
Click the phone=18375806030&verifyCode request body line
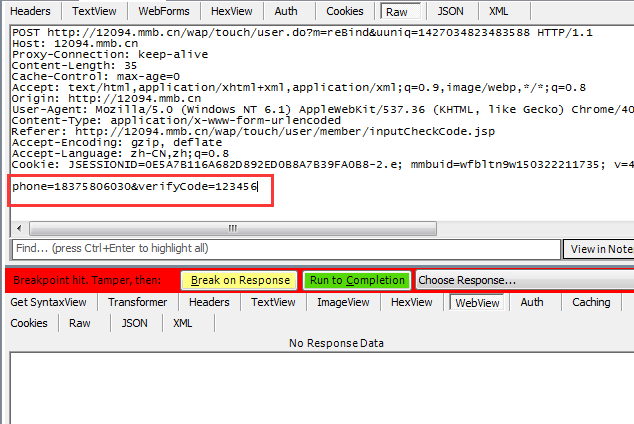coord(135,187)
